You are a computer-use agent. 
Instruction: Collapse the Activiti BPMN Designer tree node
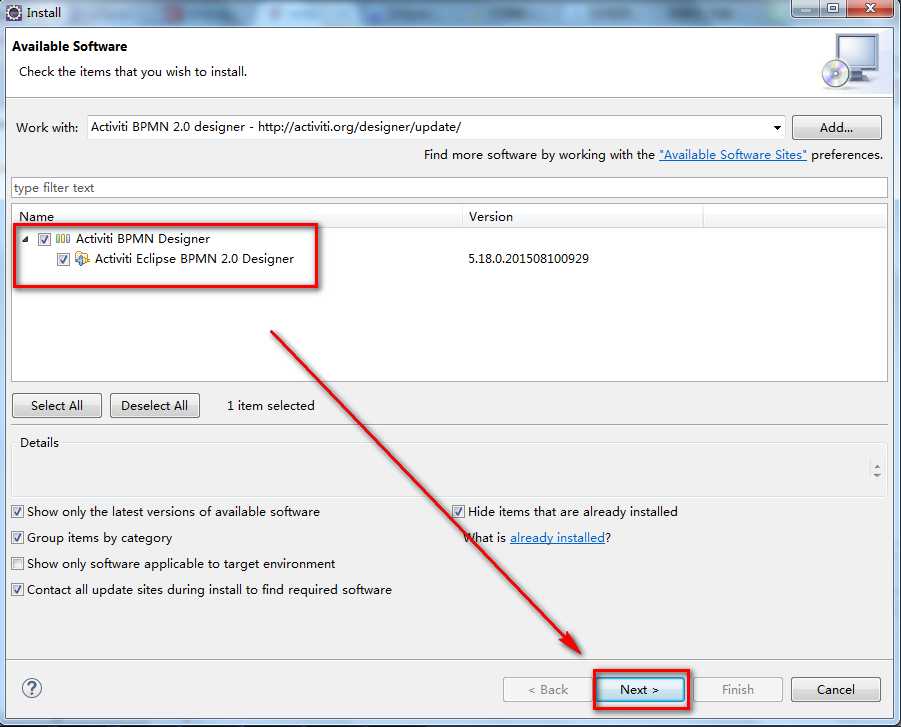(25, 239)
